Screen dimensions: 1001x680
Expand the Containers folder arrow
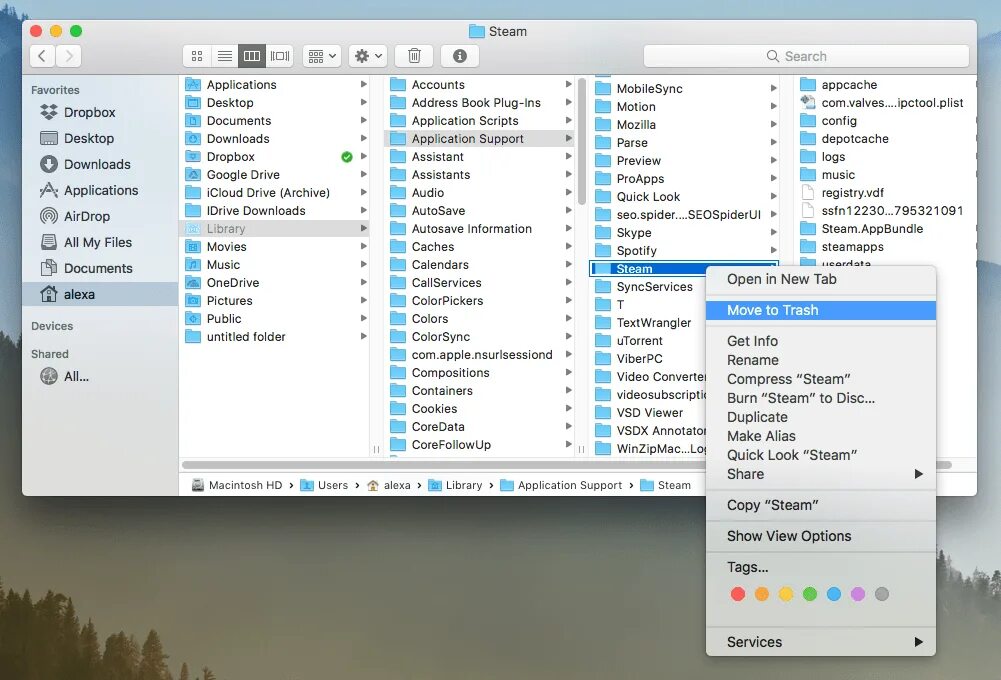pos(568,390)
